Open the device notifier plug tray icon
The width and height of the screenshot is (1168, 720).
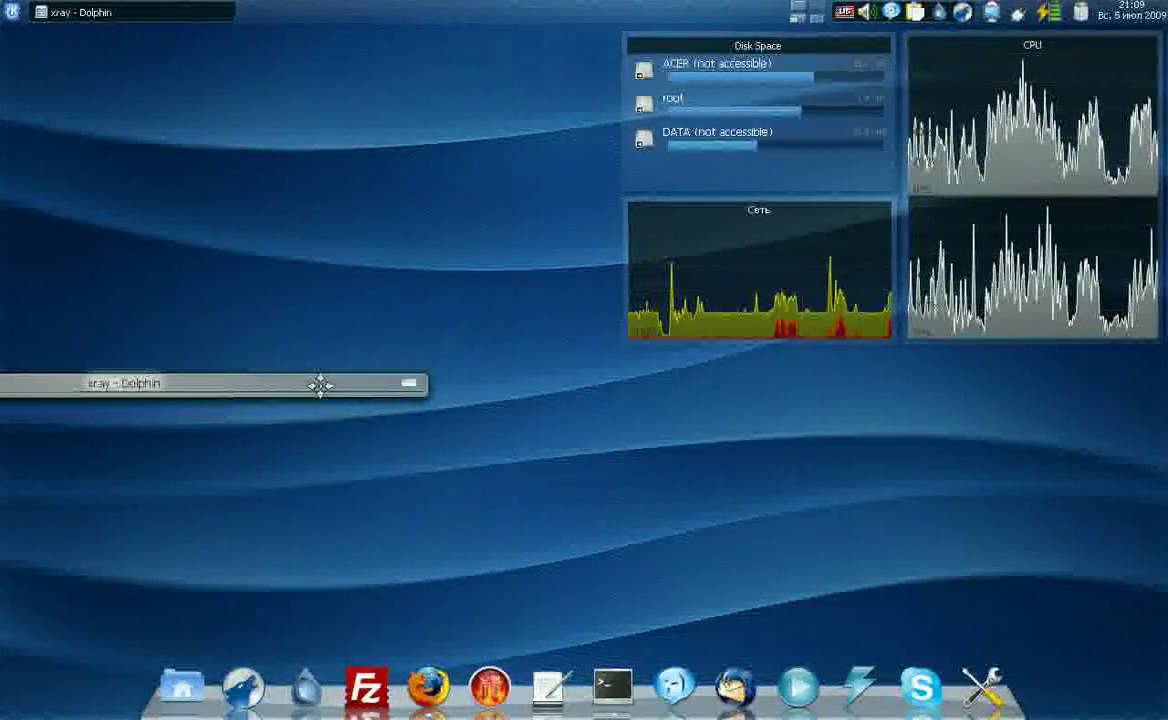point(1018,13)
